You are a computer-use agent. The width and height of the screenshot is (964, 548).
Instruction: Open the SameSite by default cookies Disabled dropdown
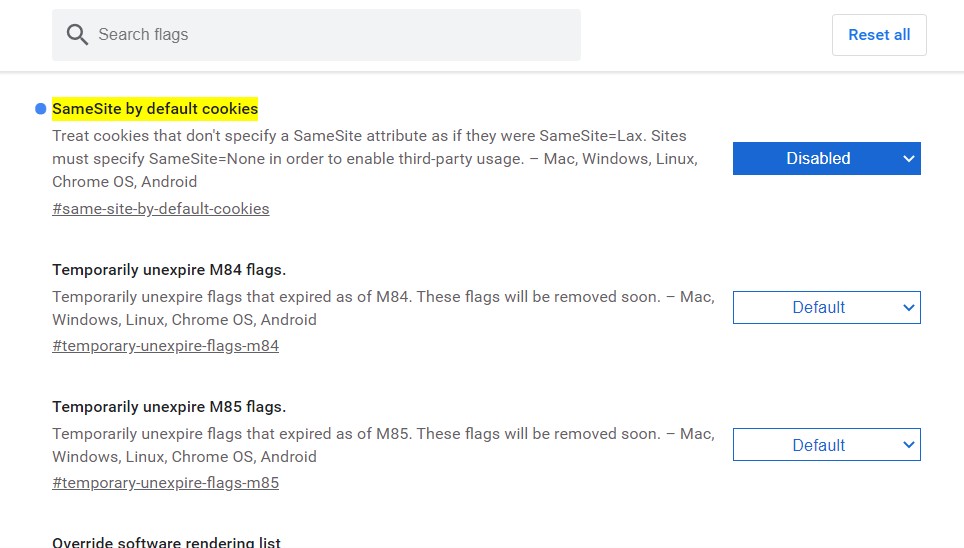(826, 159)
